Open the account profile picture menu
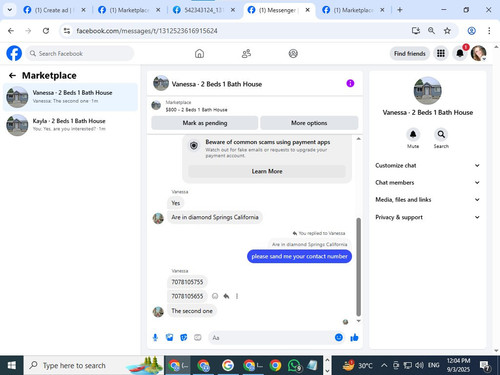The width and height of the screenshot is (500, 375). (x=478, y=53)
